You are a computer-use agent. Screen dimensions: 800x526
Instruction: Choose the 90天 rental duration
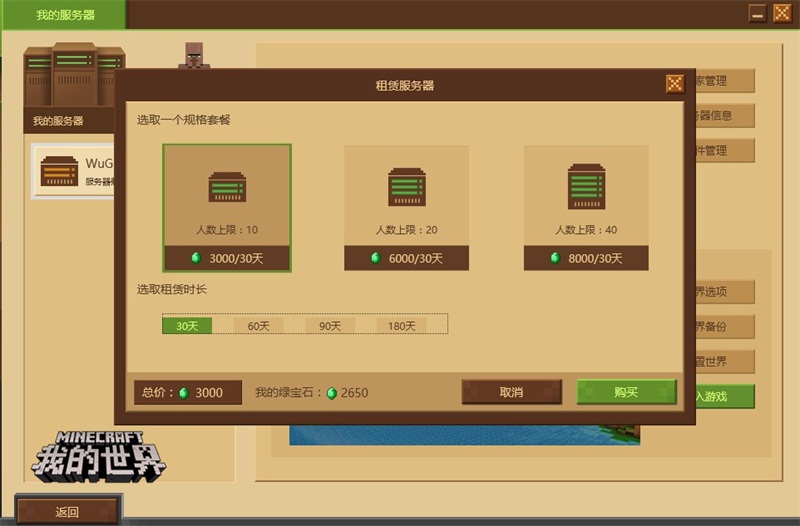(x=330, y=325)
